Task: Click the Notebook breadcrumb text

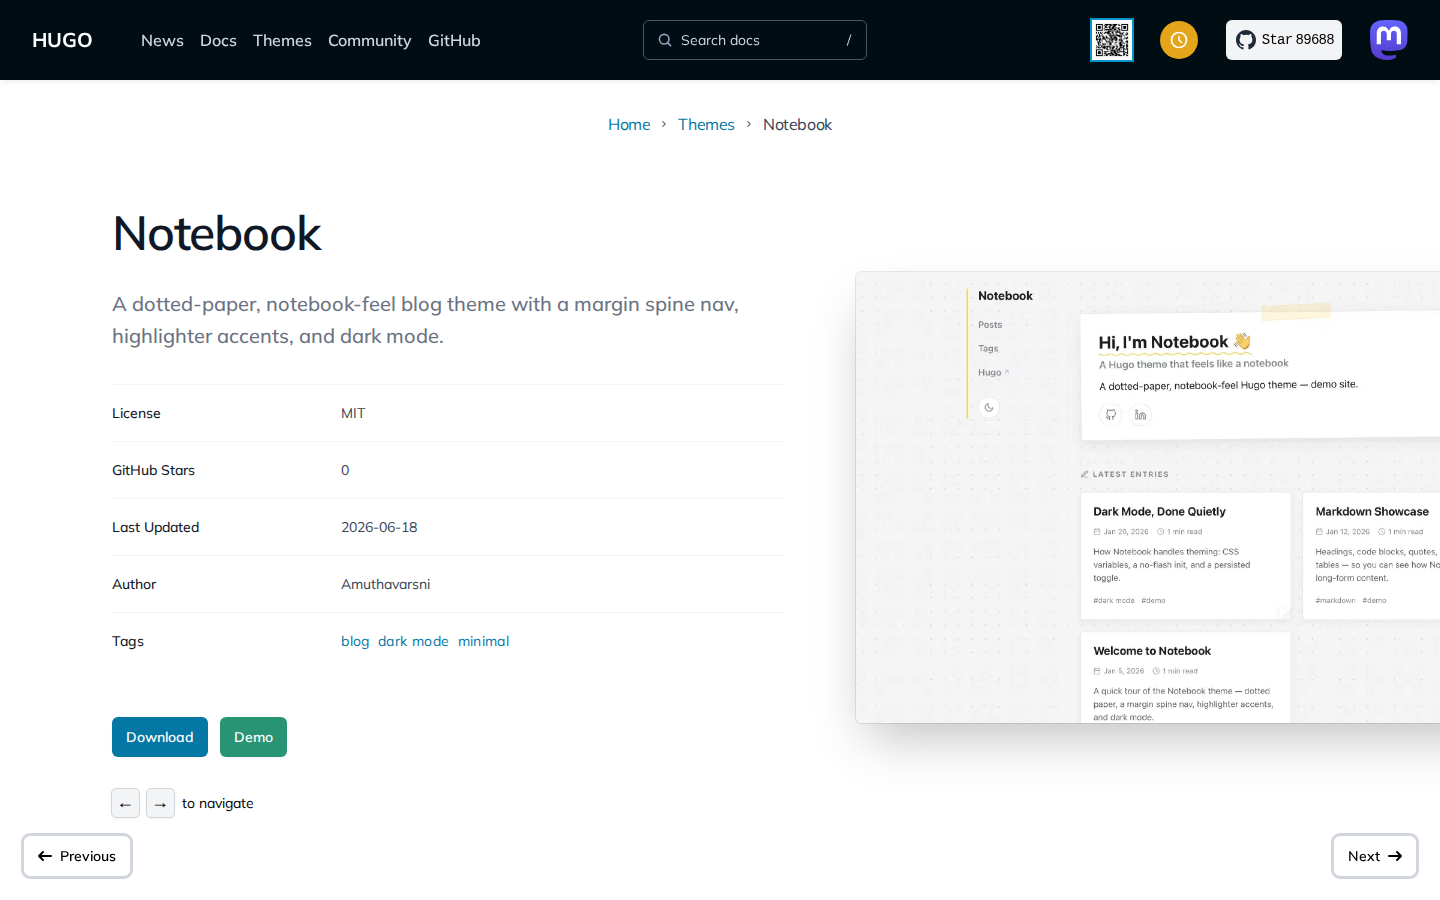Action: [x=797, y=124]
